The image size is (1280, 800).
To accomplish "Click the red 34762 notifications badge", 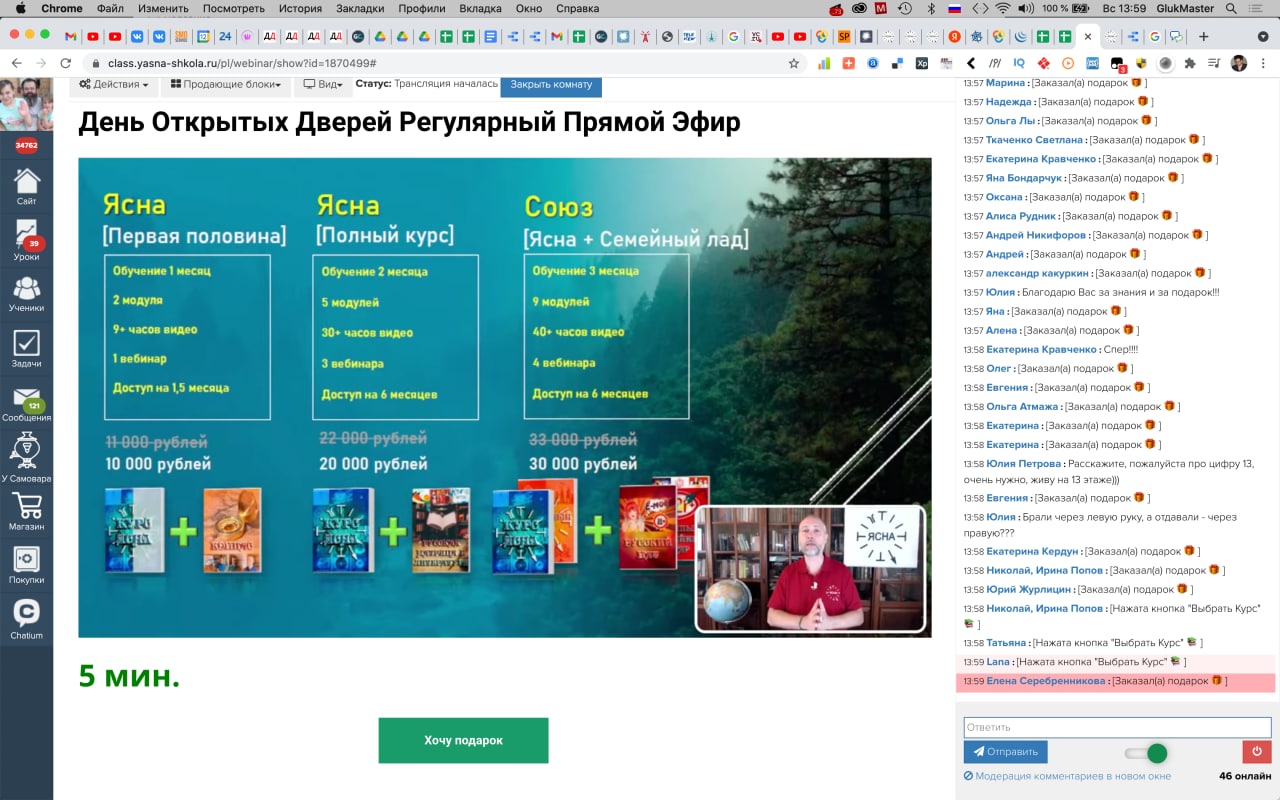I will point(26,145).
